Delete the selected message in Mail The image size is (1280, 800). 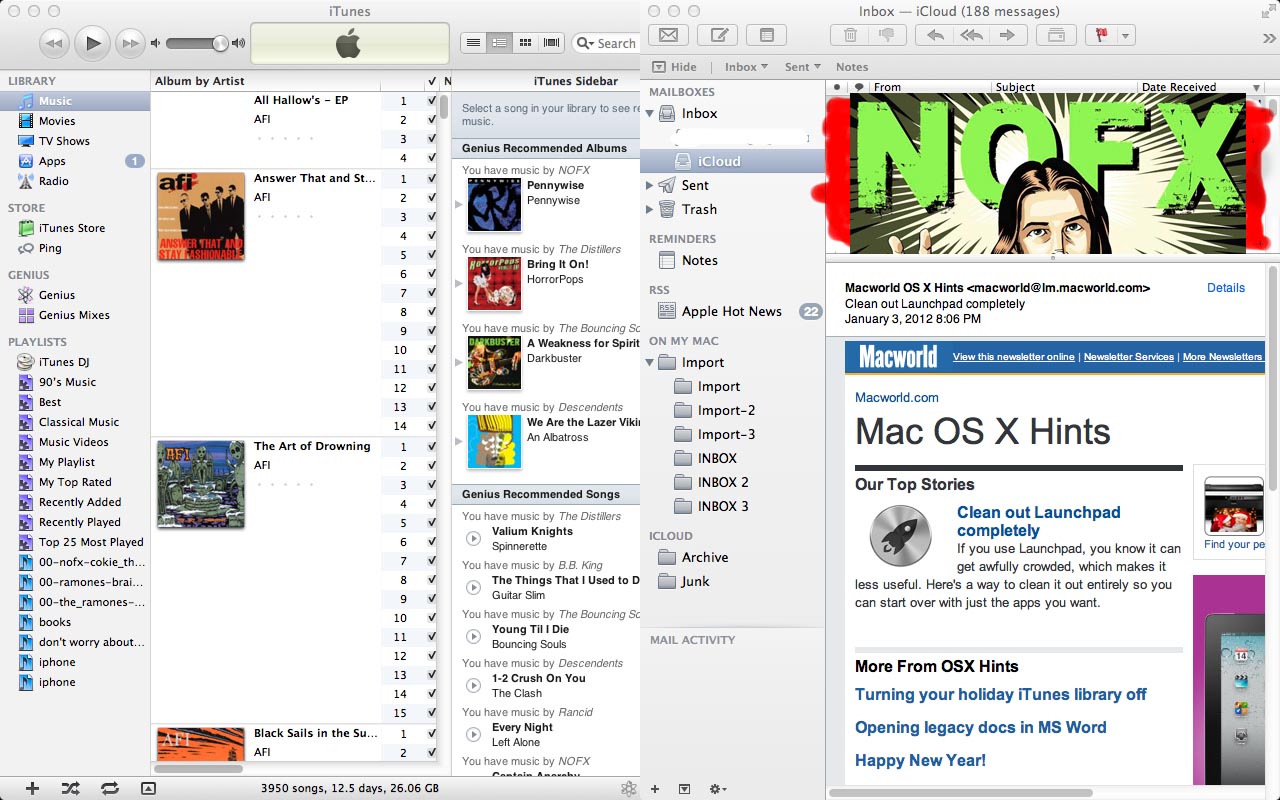pos(850,36)
